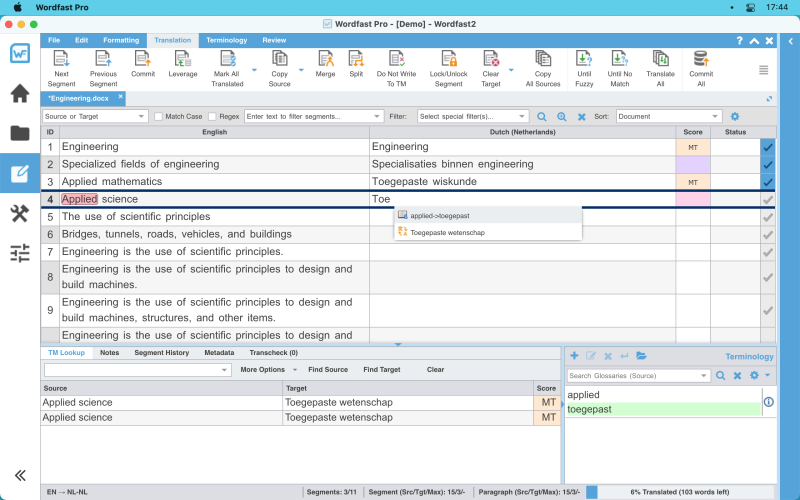Click the Translate All icon
Screen dimensions: 800x500
pyautogui.click(x=660, y=60)
